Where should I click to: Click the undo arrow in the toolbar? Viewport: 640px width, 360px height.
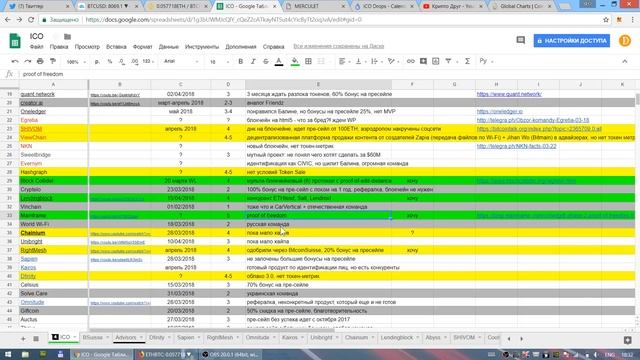[x=15, y=61]
